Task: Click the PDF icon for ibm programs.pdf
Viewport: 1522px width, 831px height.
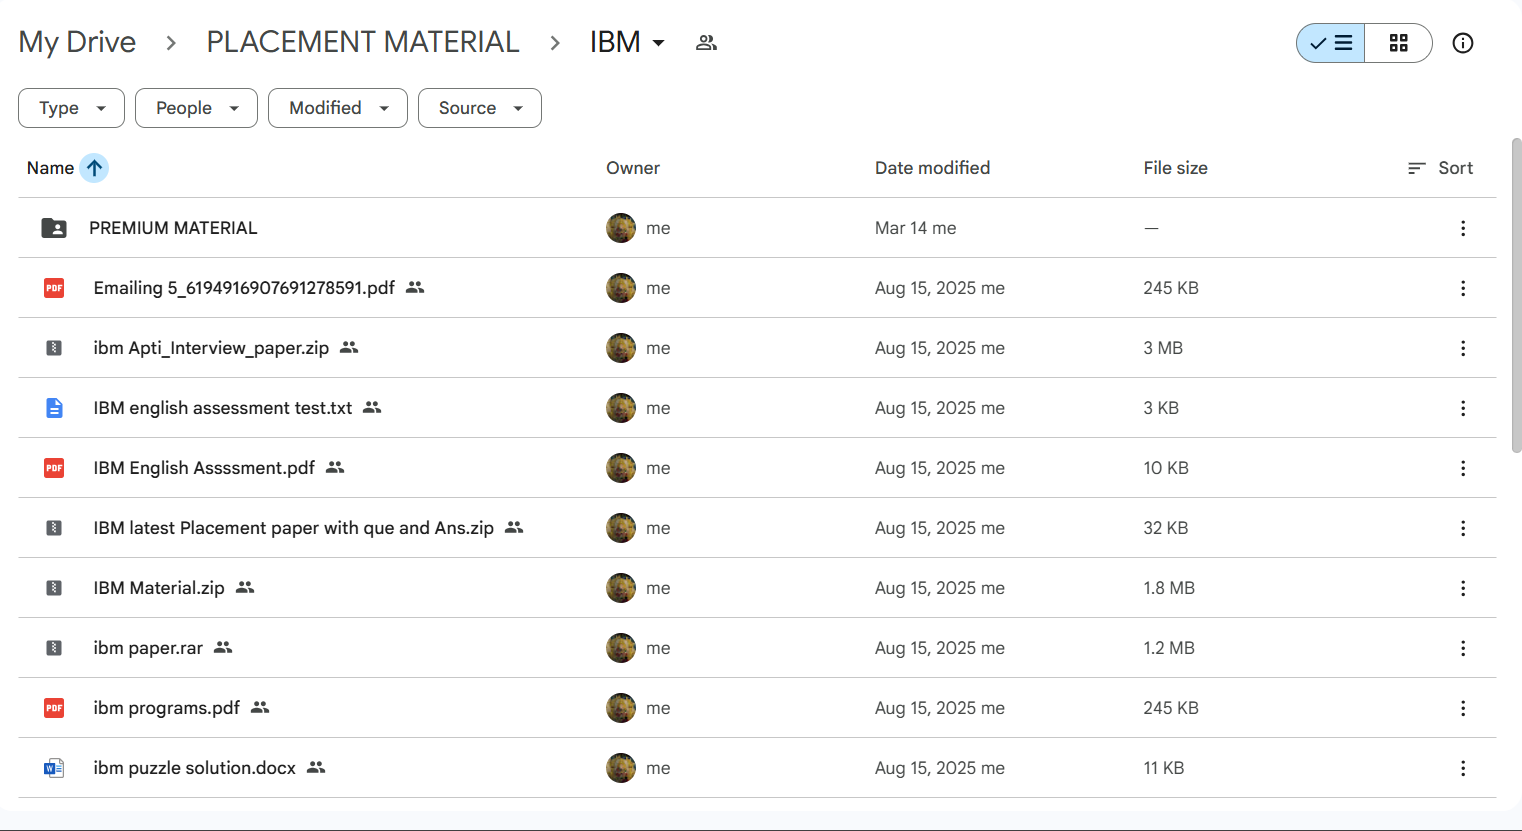Action: click(54, 708)
